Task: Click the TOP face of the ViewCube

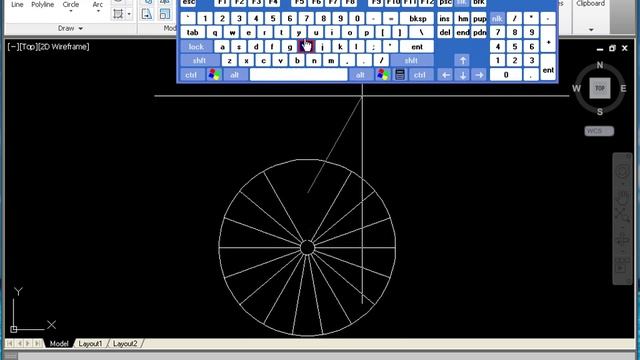Action: 600,88
